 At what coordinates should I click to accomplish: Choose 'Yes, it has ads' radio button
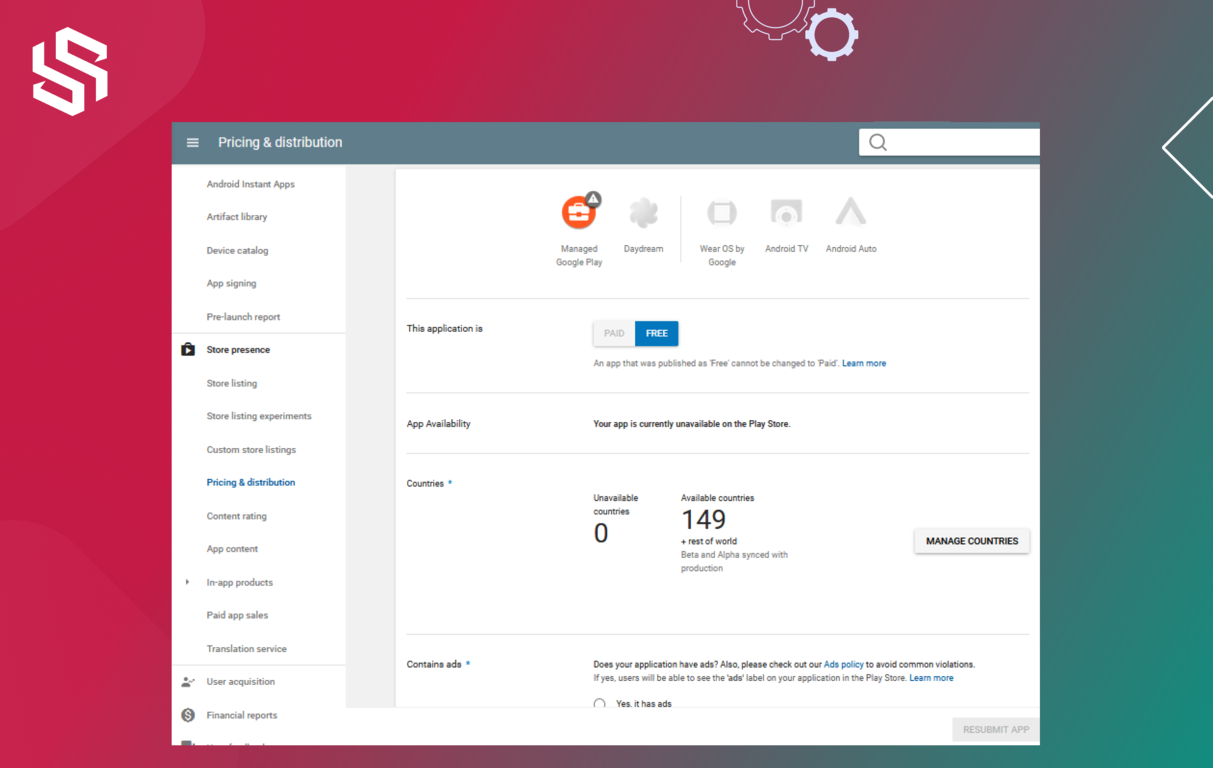[x=600, y=704]
